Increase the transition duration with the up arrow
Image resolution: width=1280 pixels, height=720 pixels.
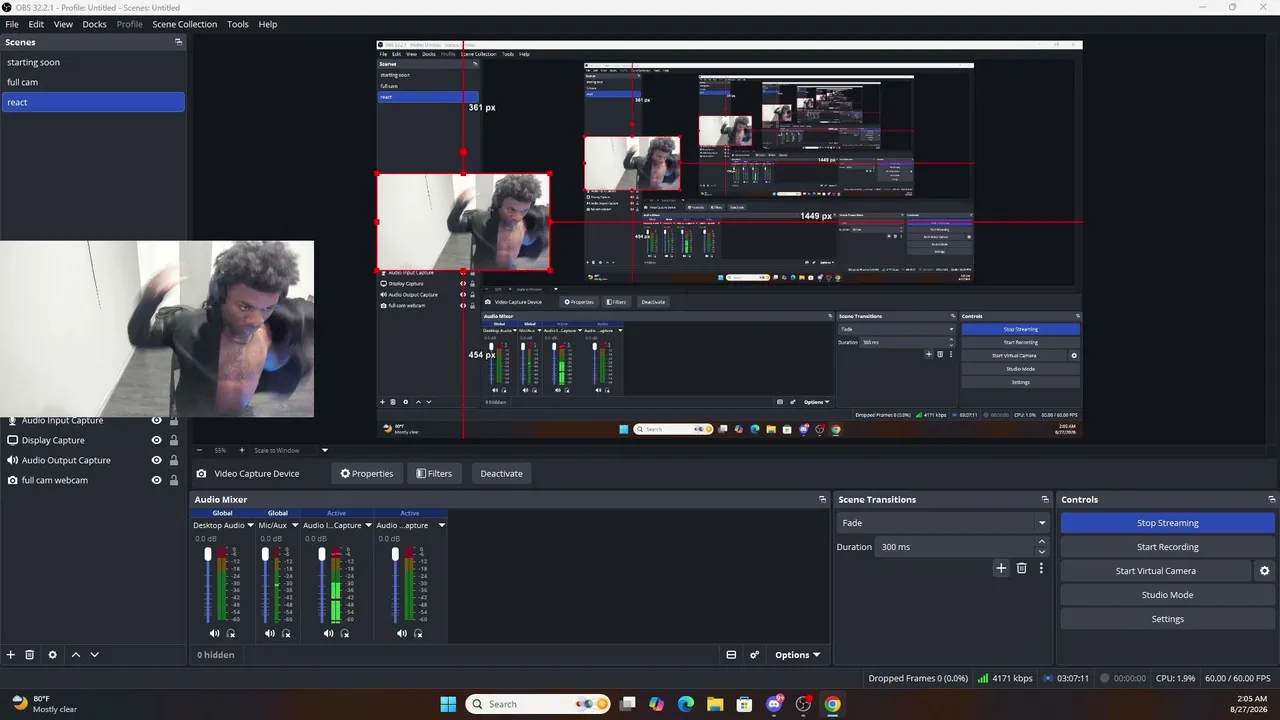(1042, 542)
